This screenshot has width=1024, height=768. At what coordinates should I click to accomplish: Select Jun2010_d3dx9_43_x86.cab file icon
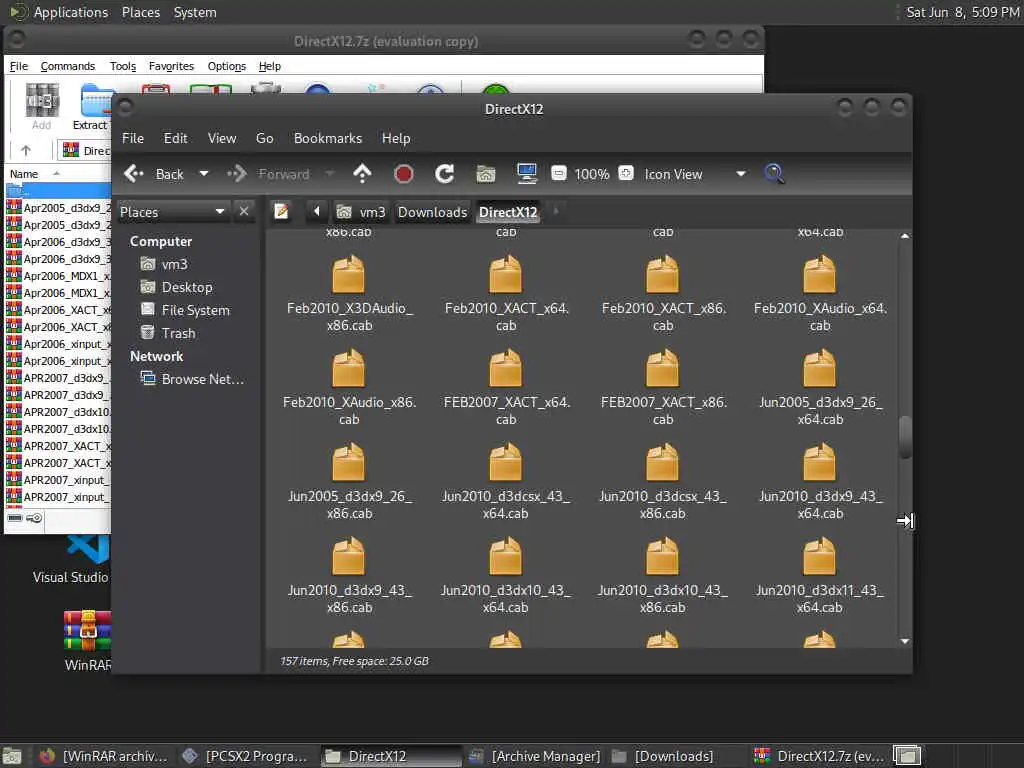(349, 556)
